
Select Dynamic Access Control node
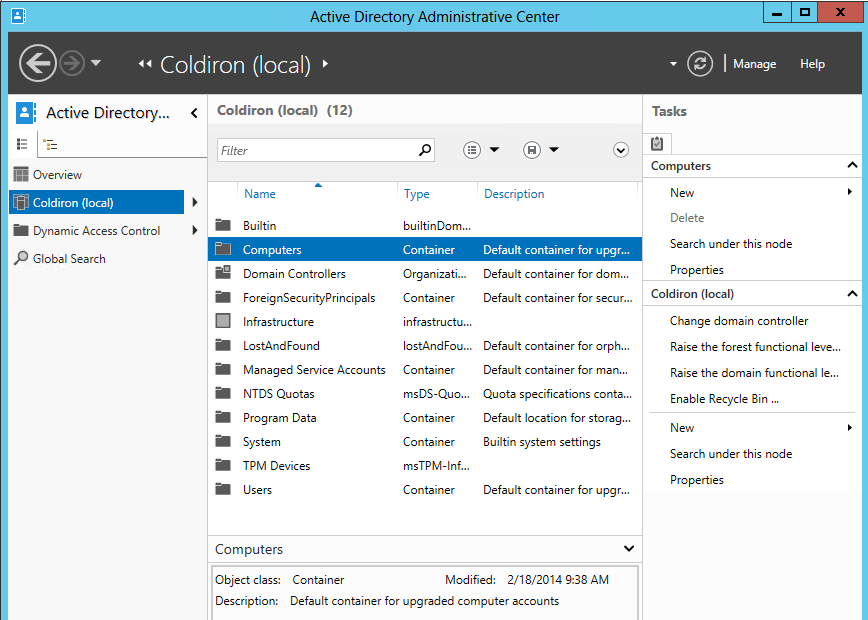96,230
